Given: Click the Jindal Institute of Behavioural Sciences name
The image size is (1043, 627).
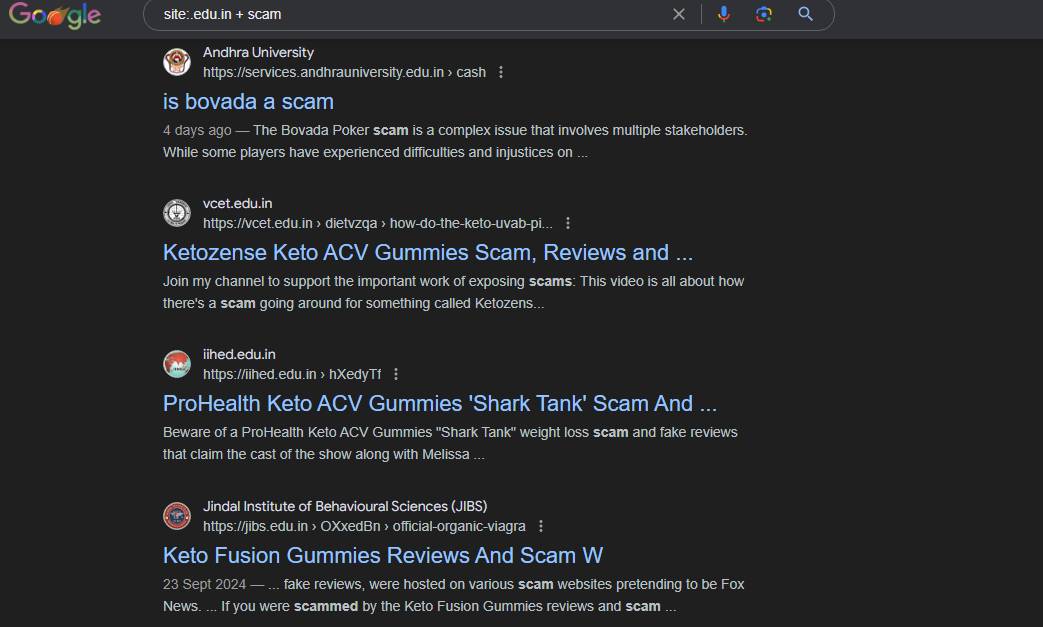Looking at the screenshot, I should click(x=345, y=506).
